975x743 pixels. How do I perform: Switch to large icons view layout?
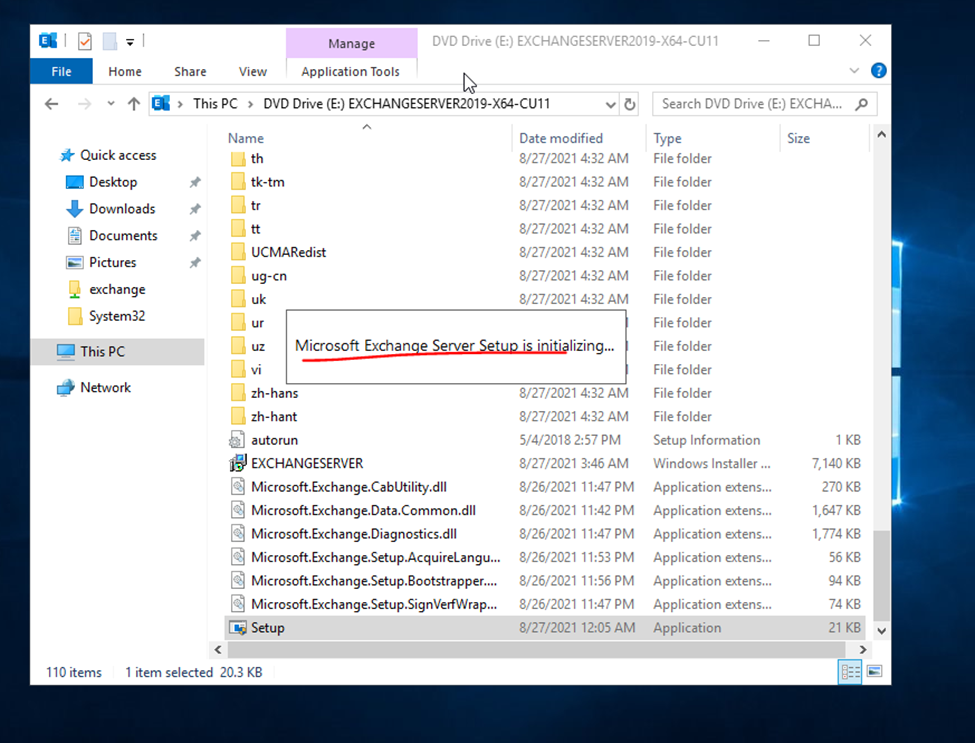tap(873, 673)
